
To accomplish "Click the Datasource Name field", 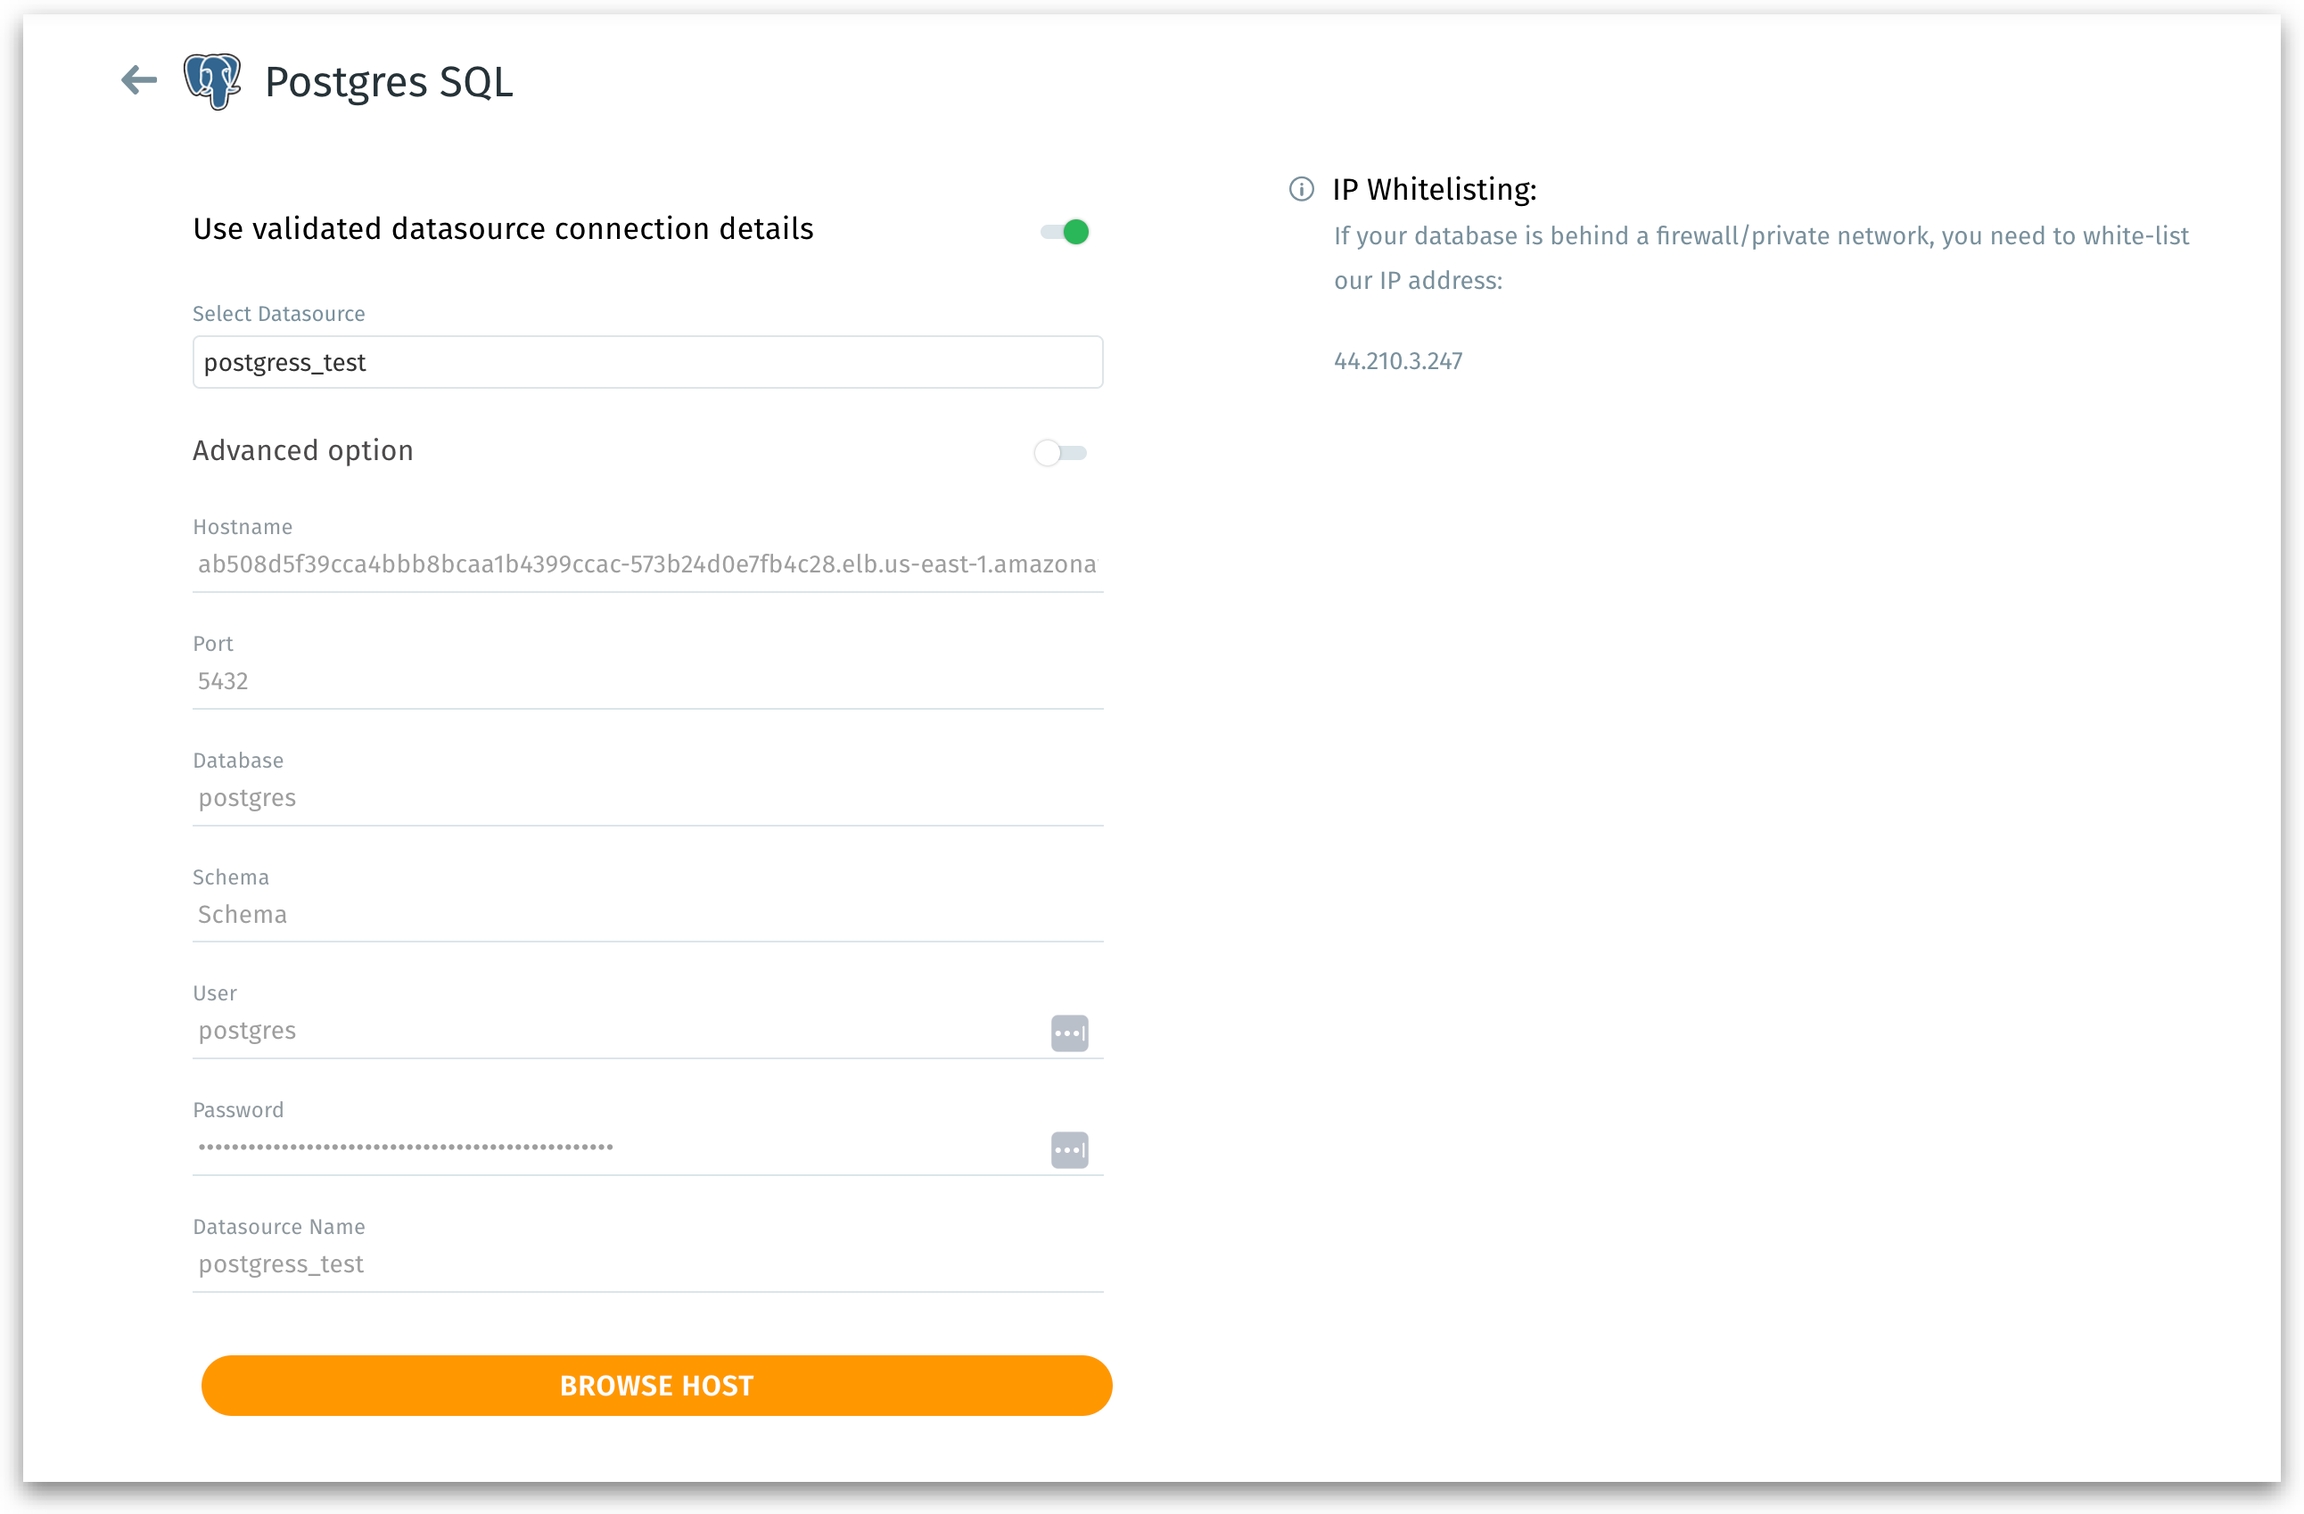I will (x=646, y=1264).
